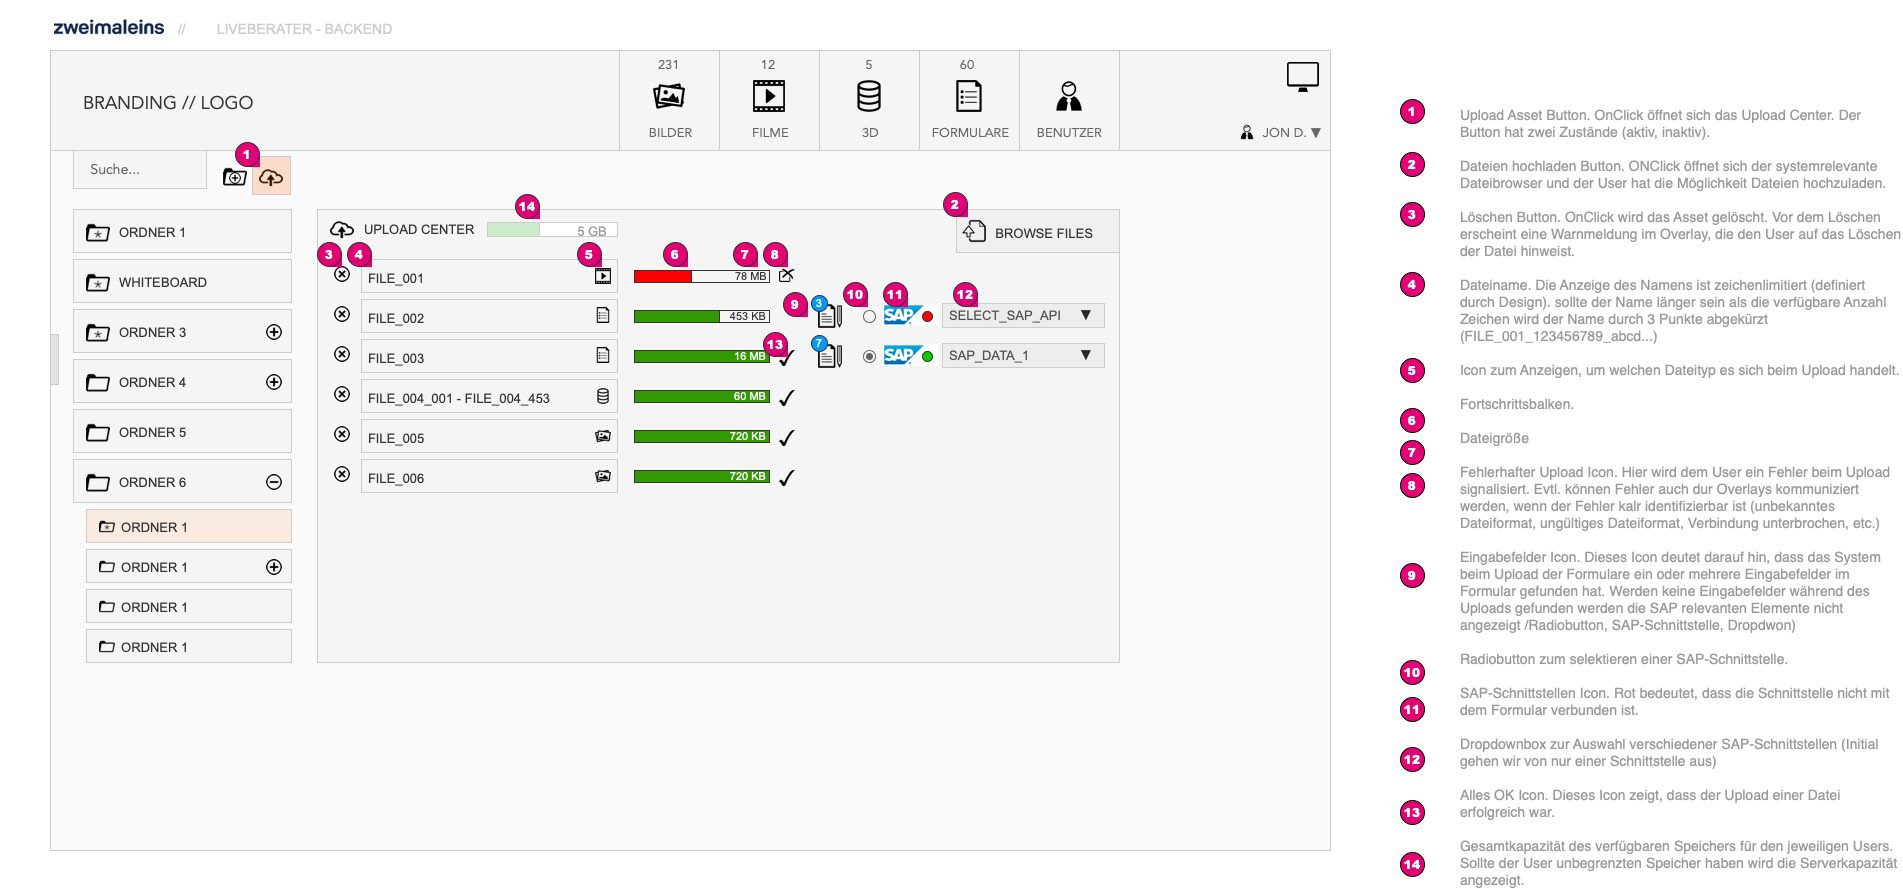Collapse ORDNER 6 with minus icon
The height and width of the screenshot is (889, 1903).
pos(273,482)
